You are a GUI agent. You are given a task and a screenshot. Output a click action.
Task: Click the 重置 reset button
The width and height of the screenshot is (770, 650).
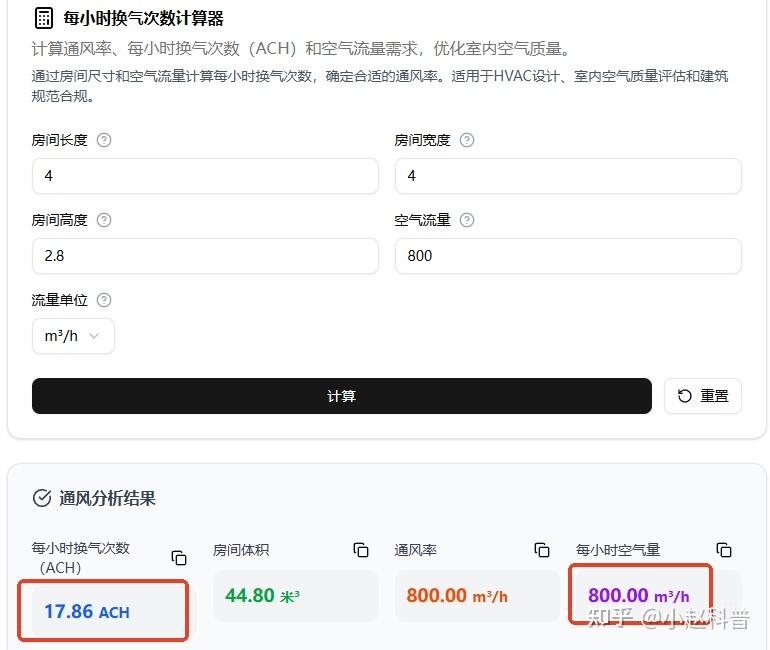click(x=703, y=396)
